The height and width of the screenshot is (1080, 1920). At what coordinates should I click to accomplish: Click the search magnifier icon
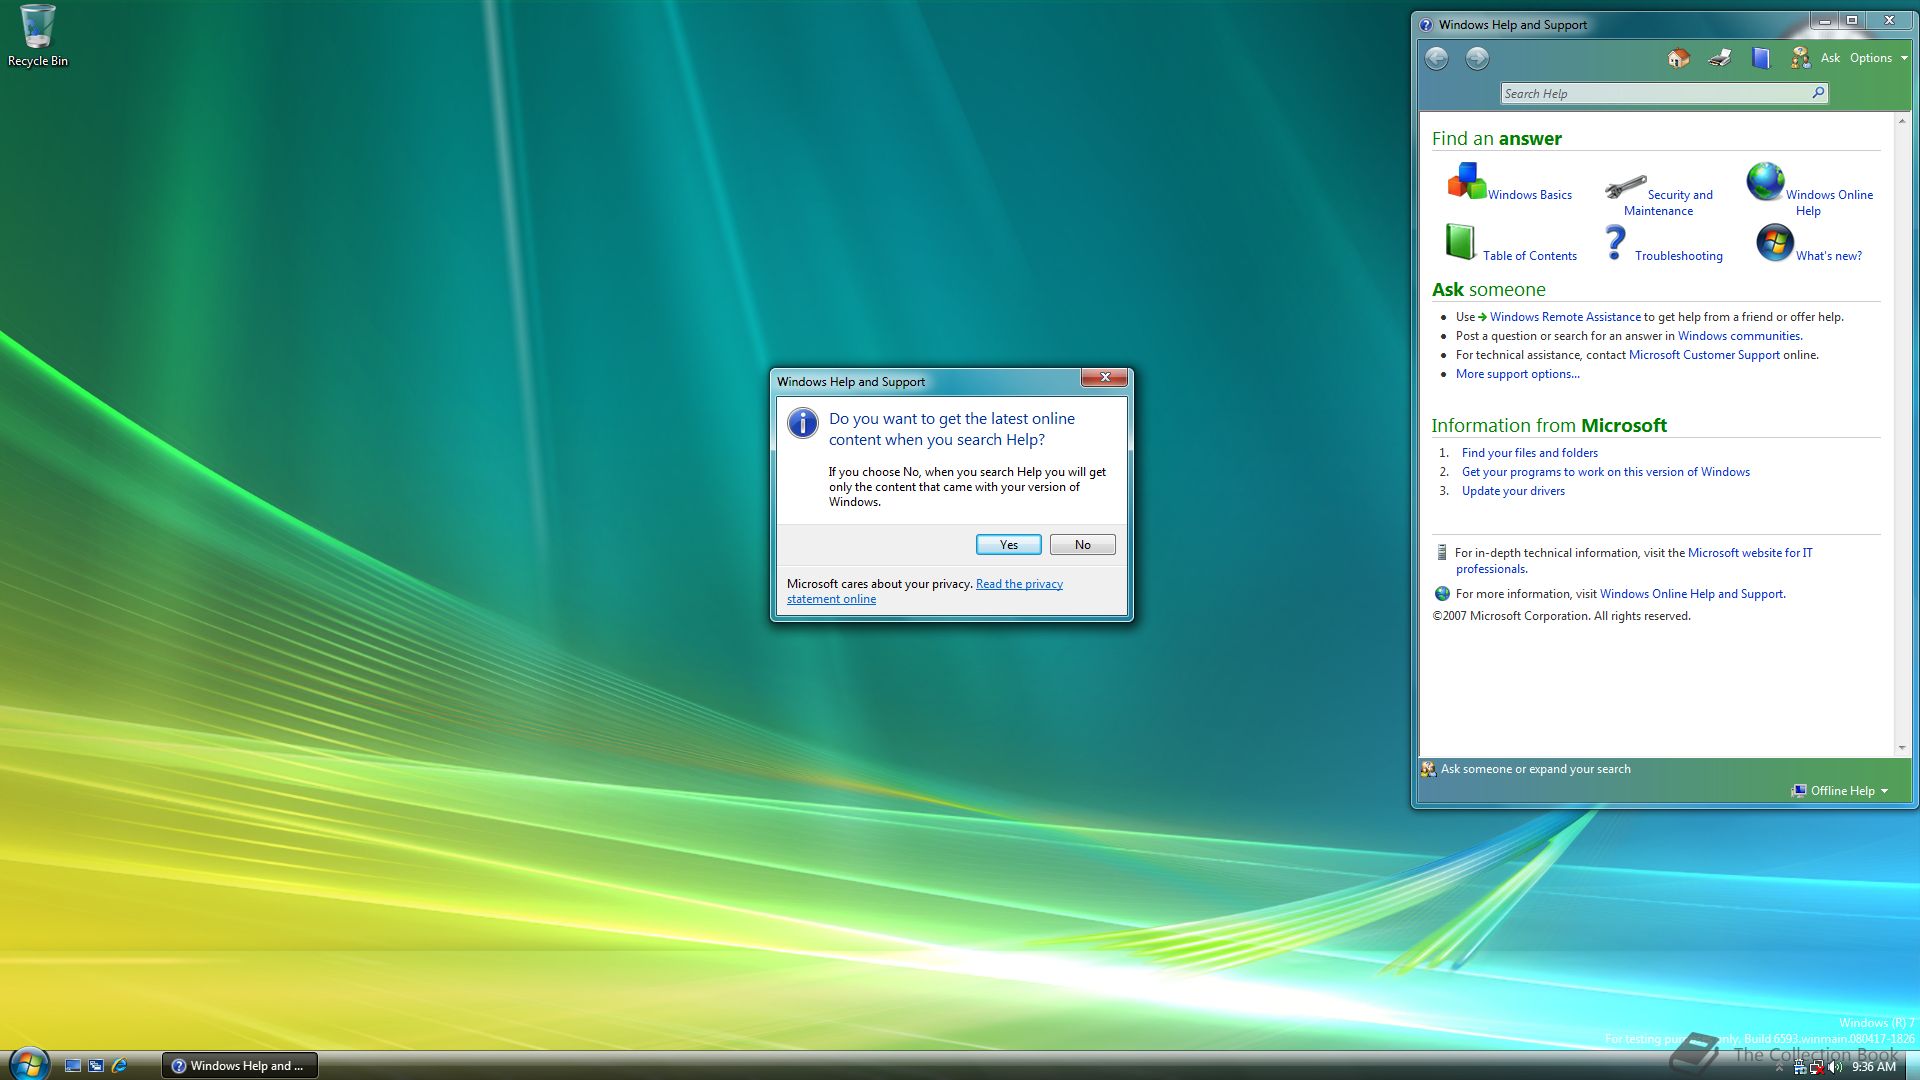coord(1818,93)
